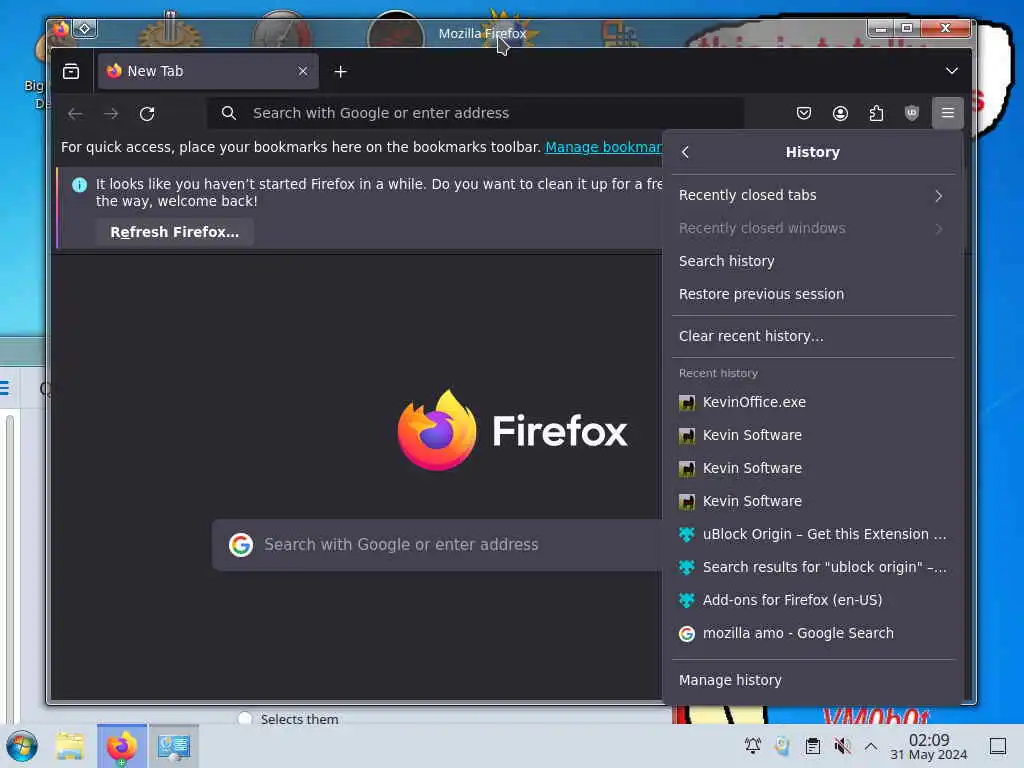Open Add-ons for Firefox history entry
The height and width of the screenshot is (768, 1024).
tap(812, 600)
